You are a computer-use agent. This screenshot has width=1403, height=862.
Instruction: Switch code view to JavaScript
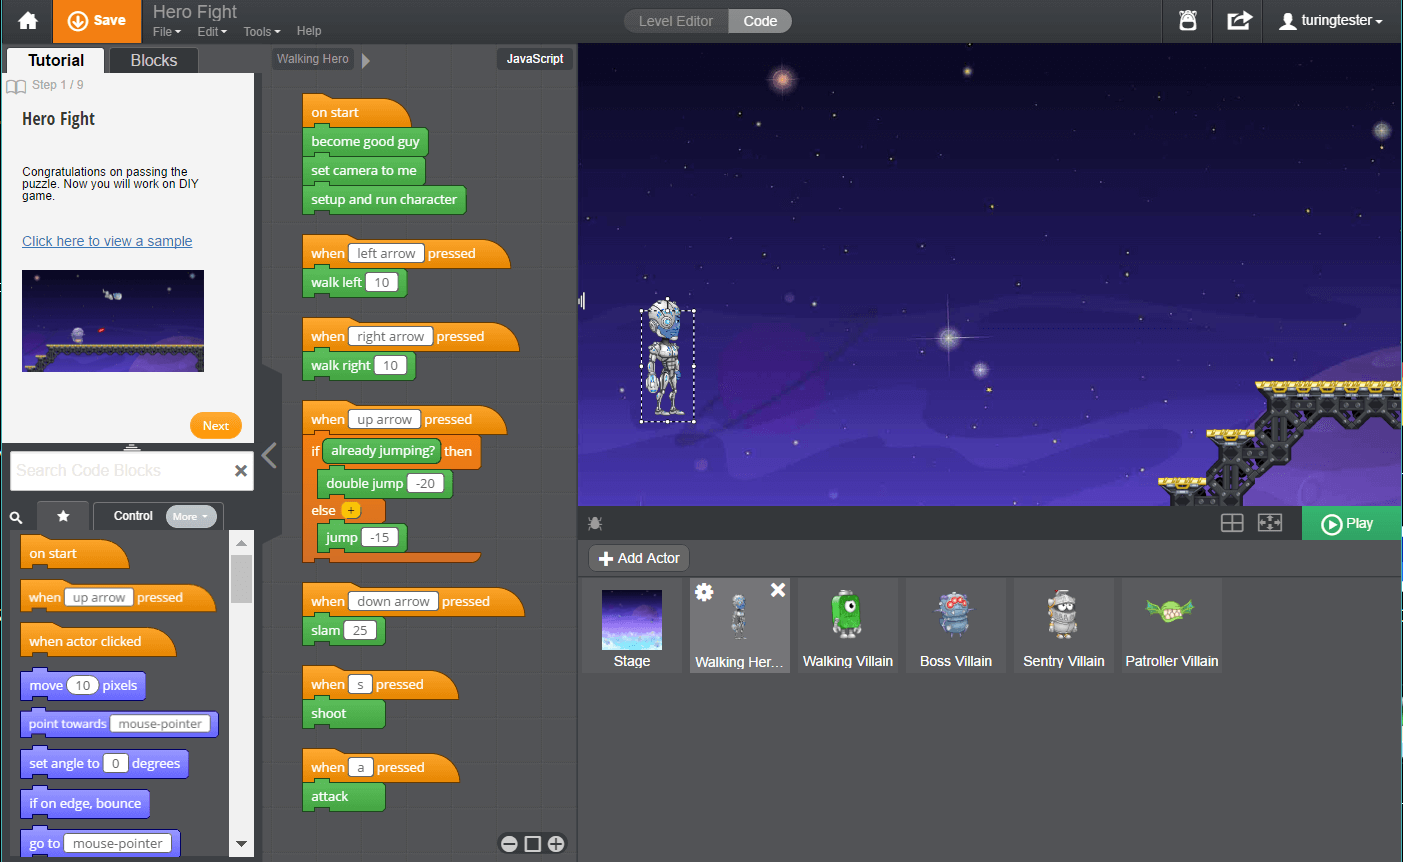point(535,59)
